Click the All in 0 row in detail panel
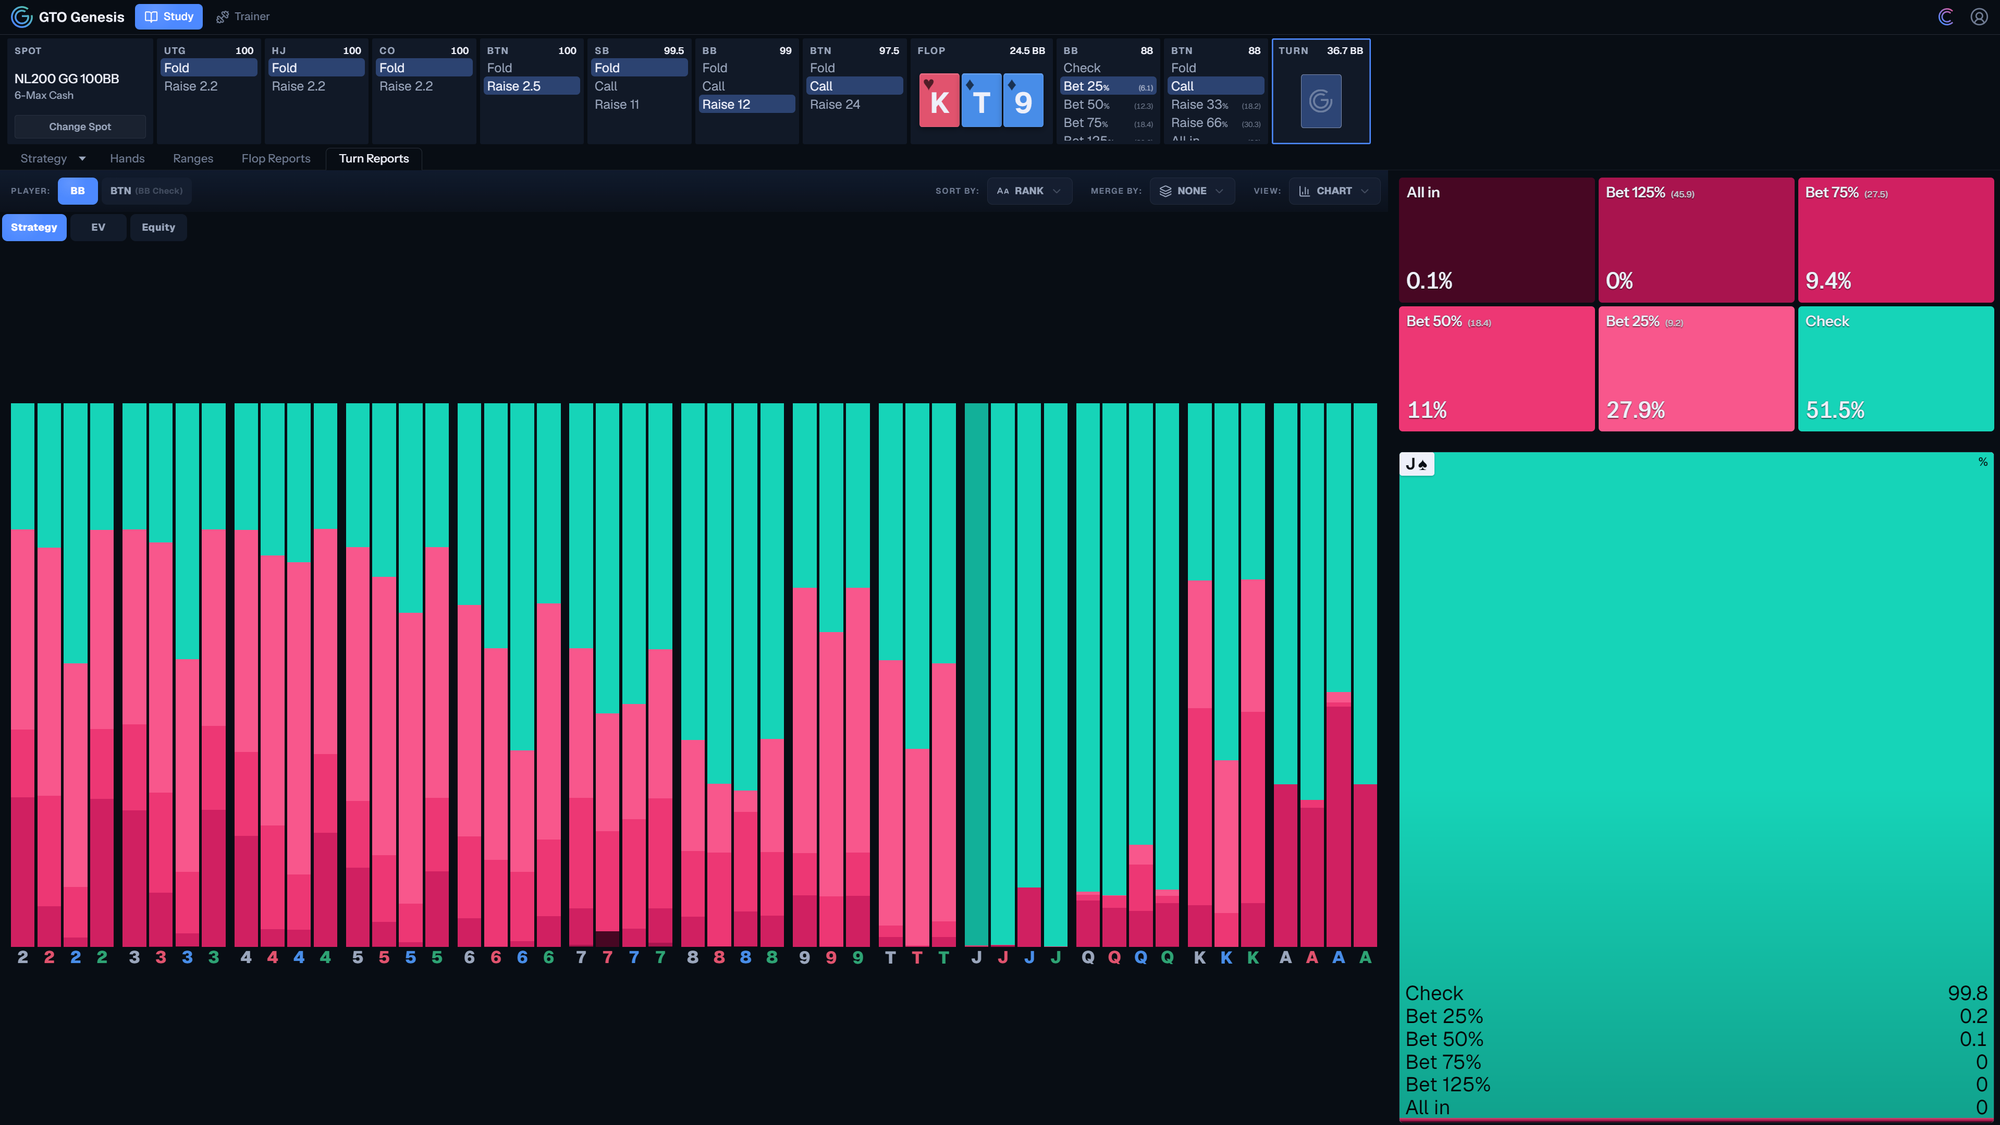 tap(1696, 1107)
